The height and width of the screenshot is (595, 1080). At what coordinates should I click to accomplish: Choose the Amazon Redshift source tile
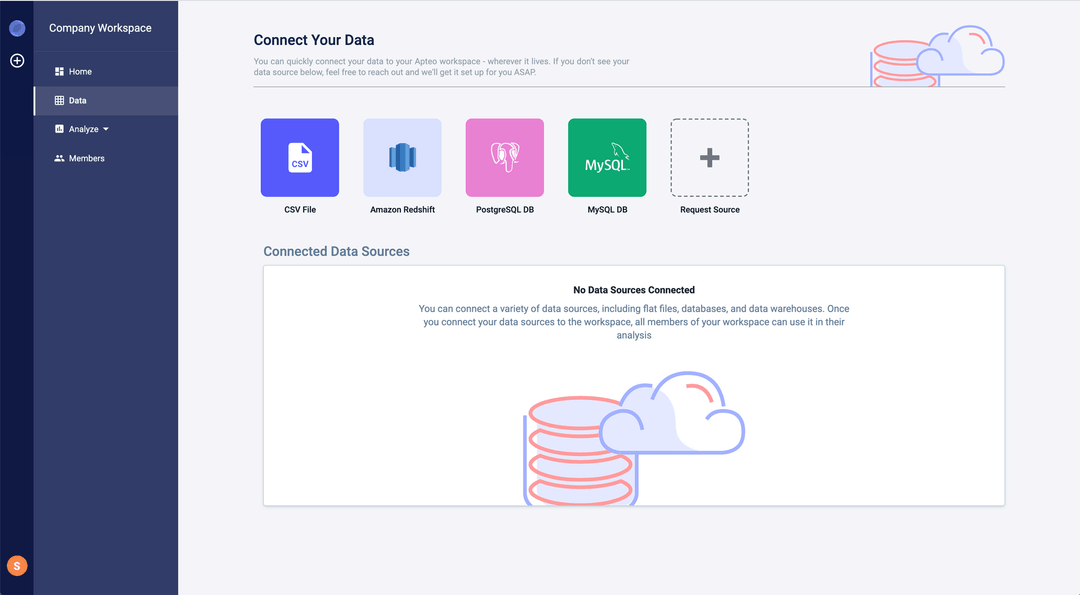402,158
